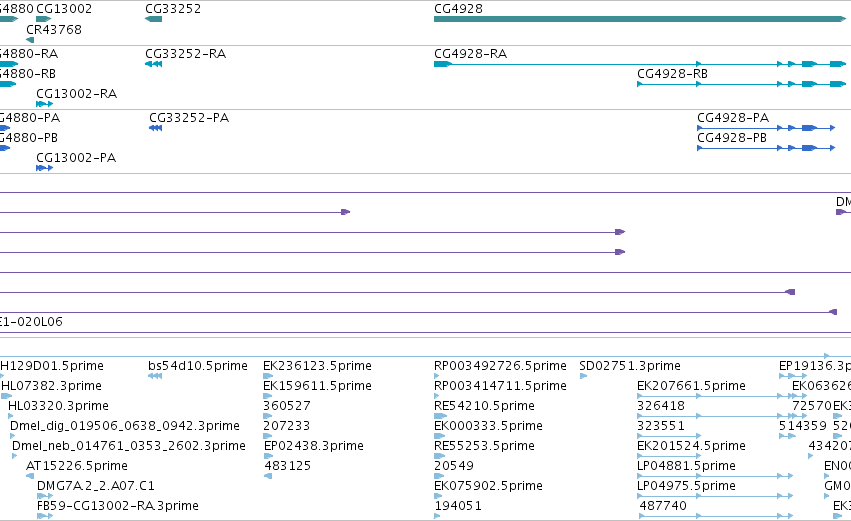The width and height of the screenshot is (851, 521).
Task: Click the CR43768 gene glyph
Action: [x=30, y=40]
